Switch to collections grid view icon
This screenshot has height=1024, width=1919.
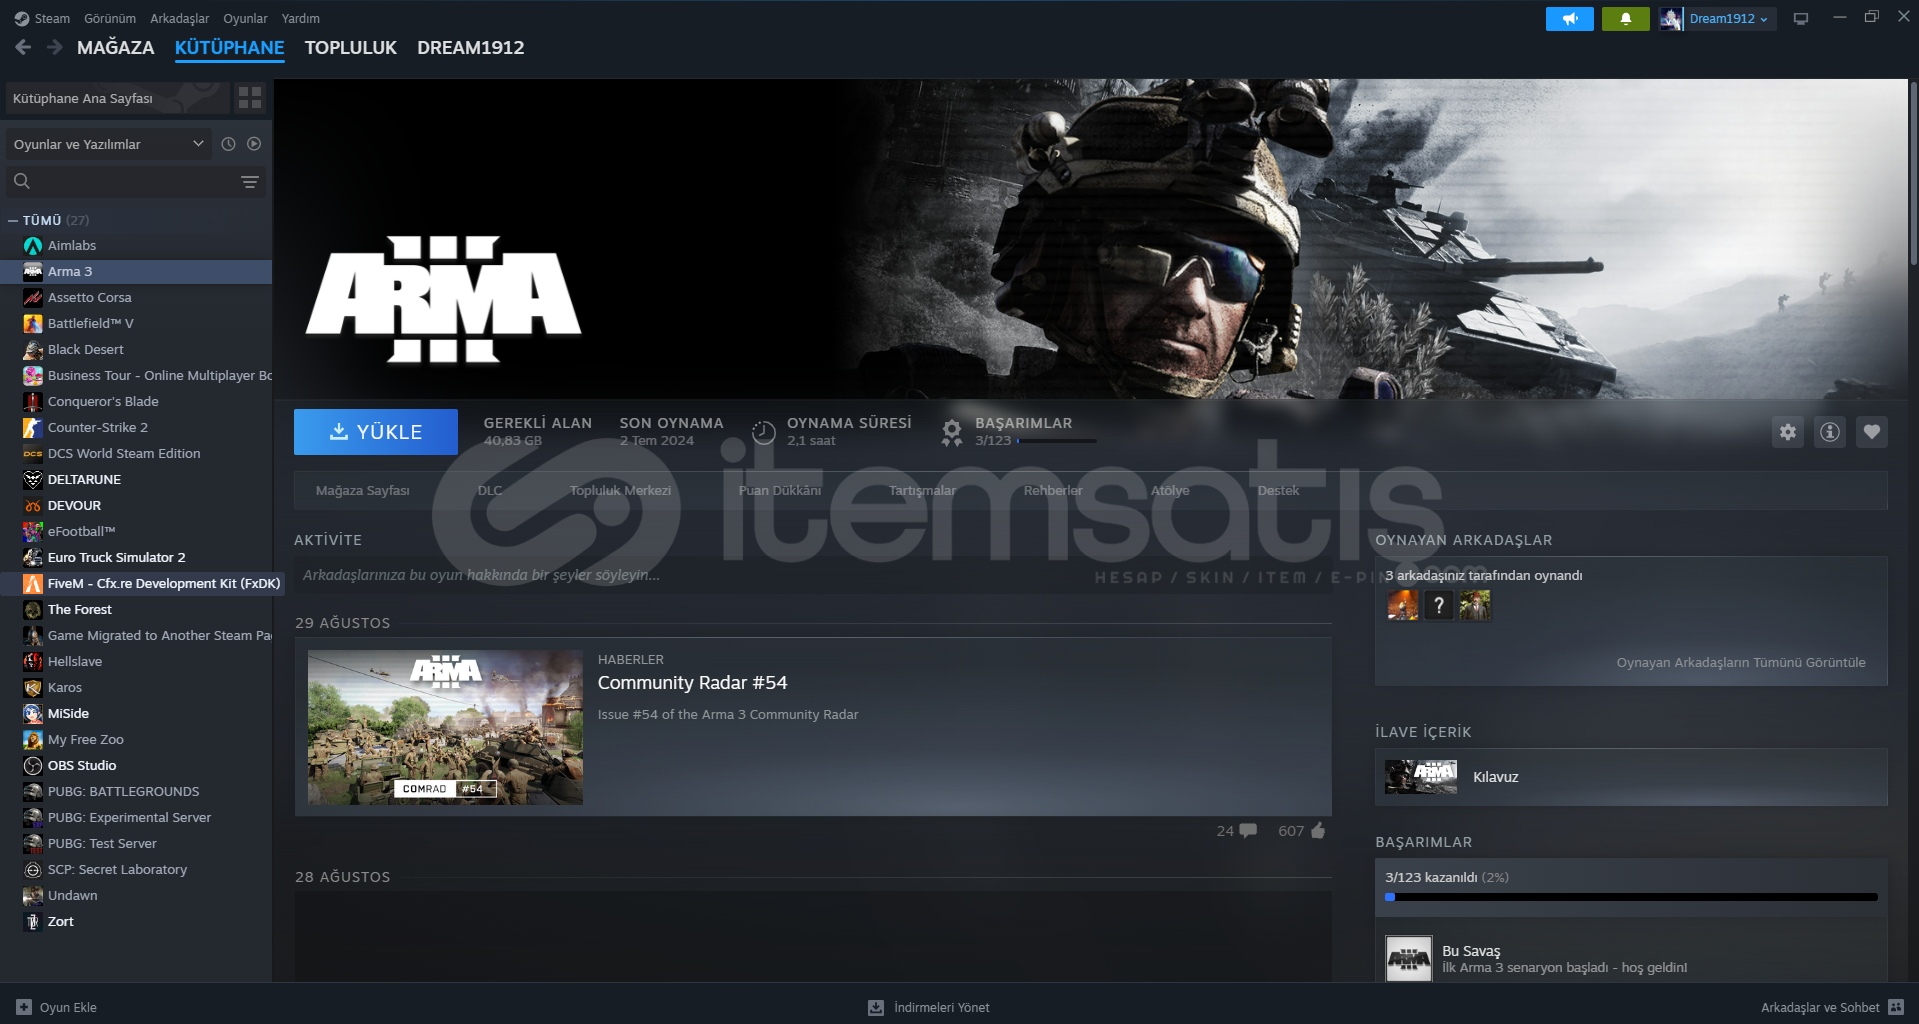[x=250, y=98]
